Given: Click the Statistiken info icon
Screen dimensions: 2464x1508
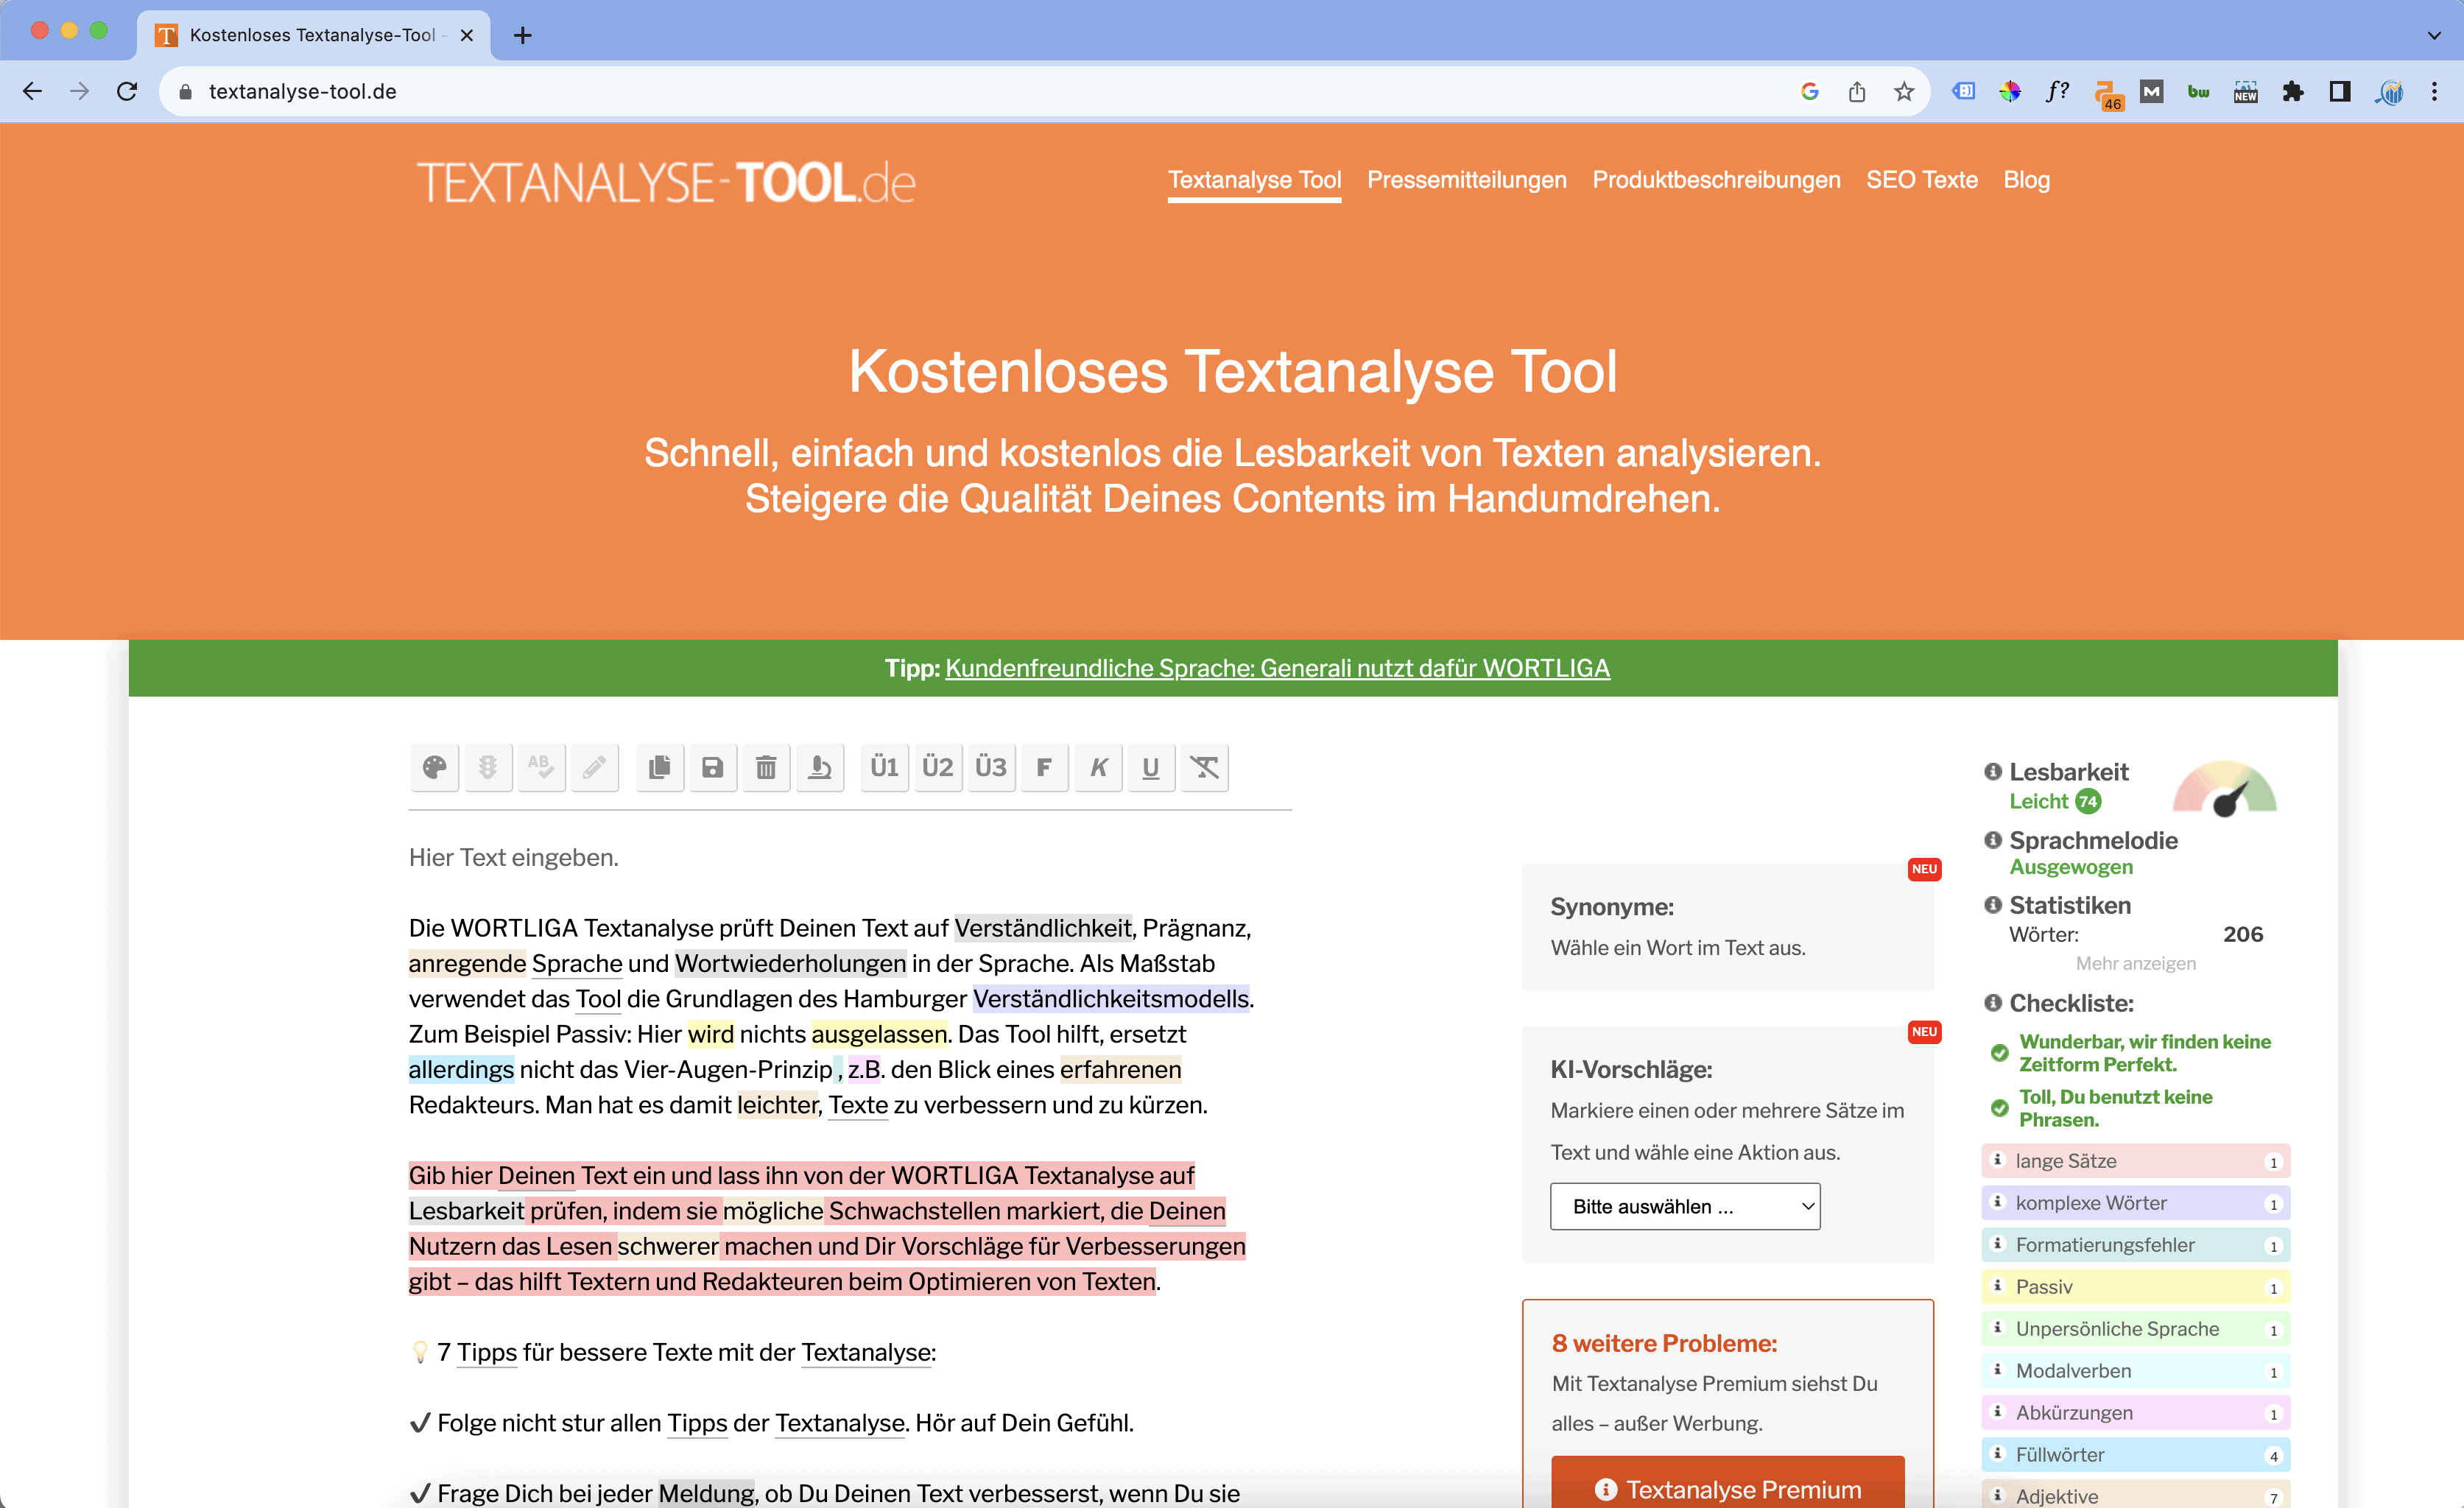Looking at the screenshot, I should click(1993, 905).
